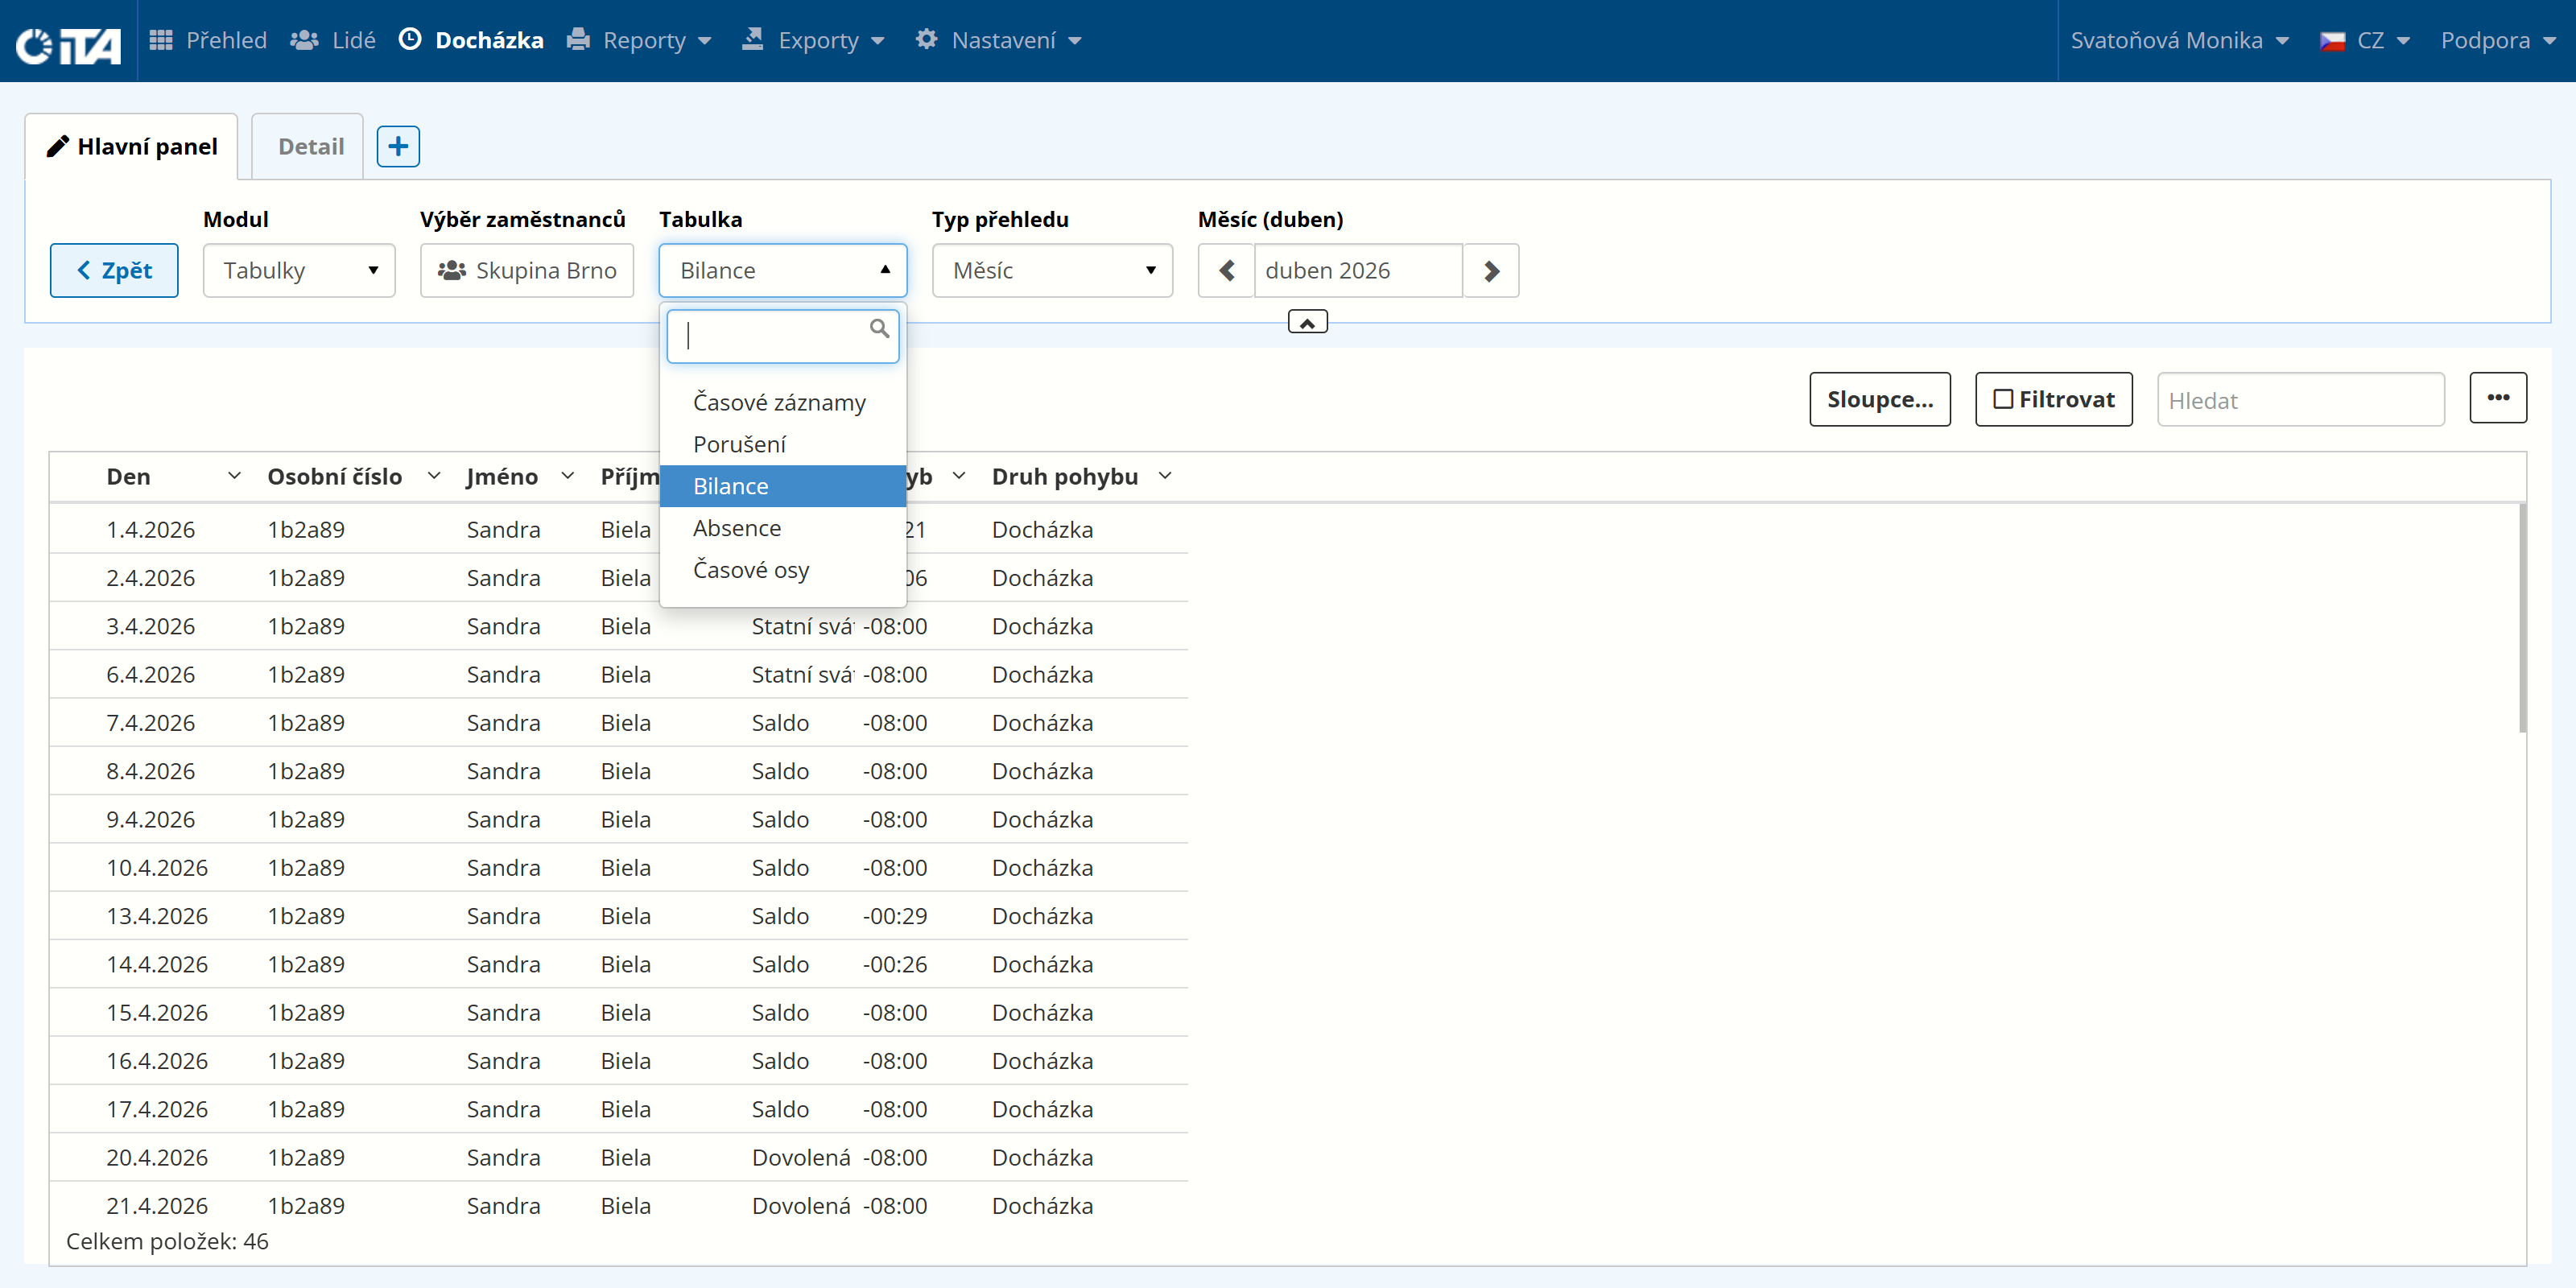Screen dimensions: 2576x1288
Task: Click the Exporty download icon
Action: pos(753,40)
